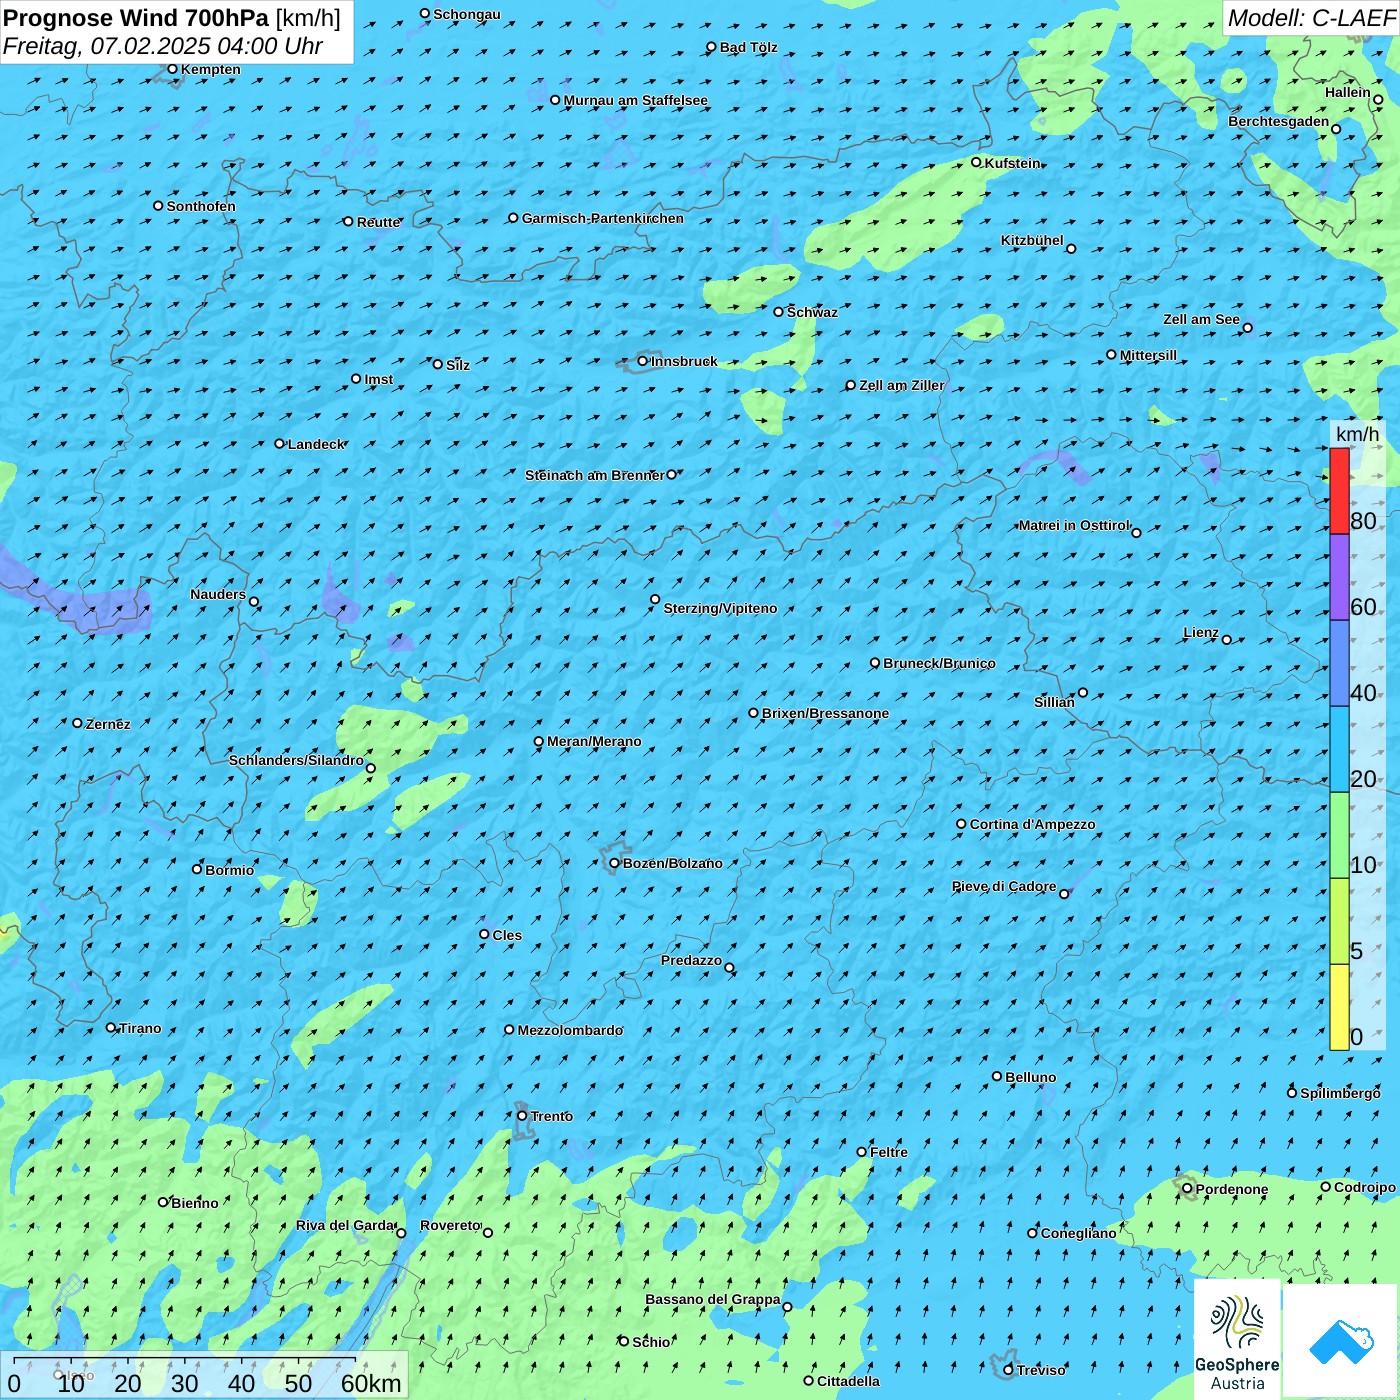Click the Mittersill label

click(x=1148, y=355)
